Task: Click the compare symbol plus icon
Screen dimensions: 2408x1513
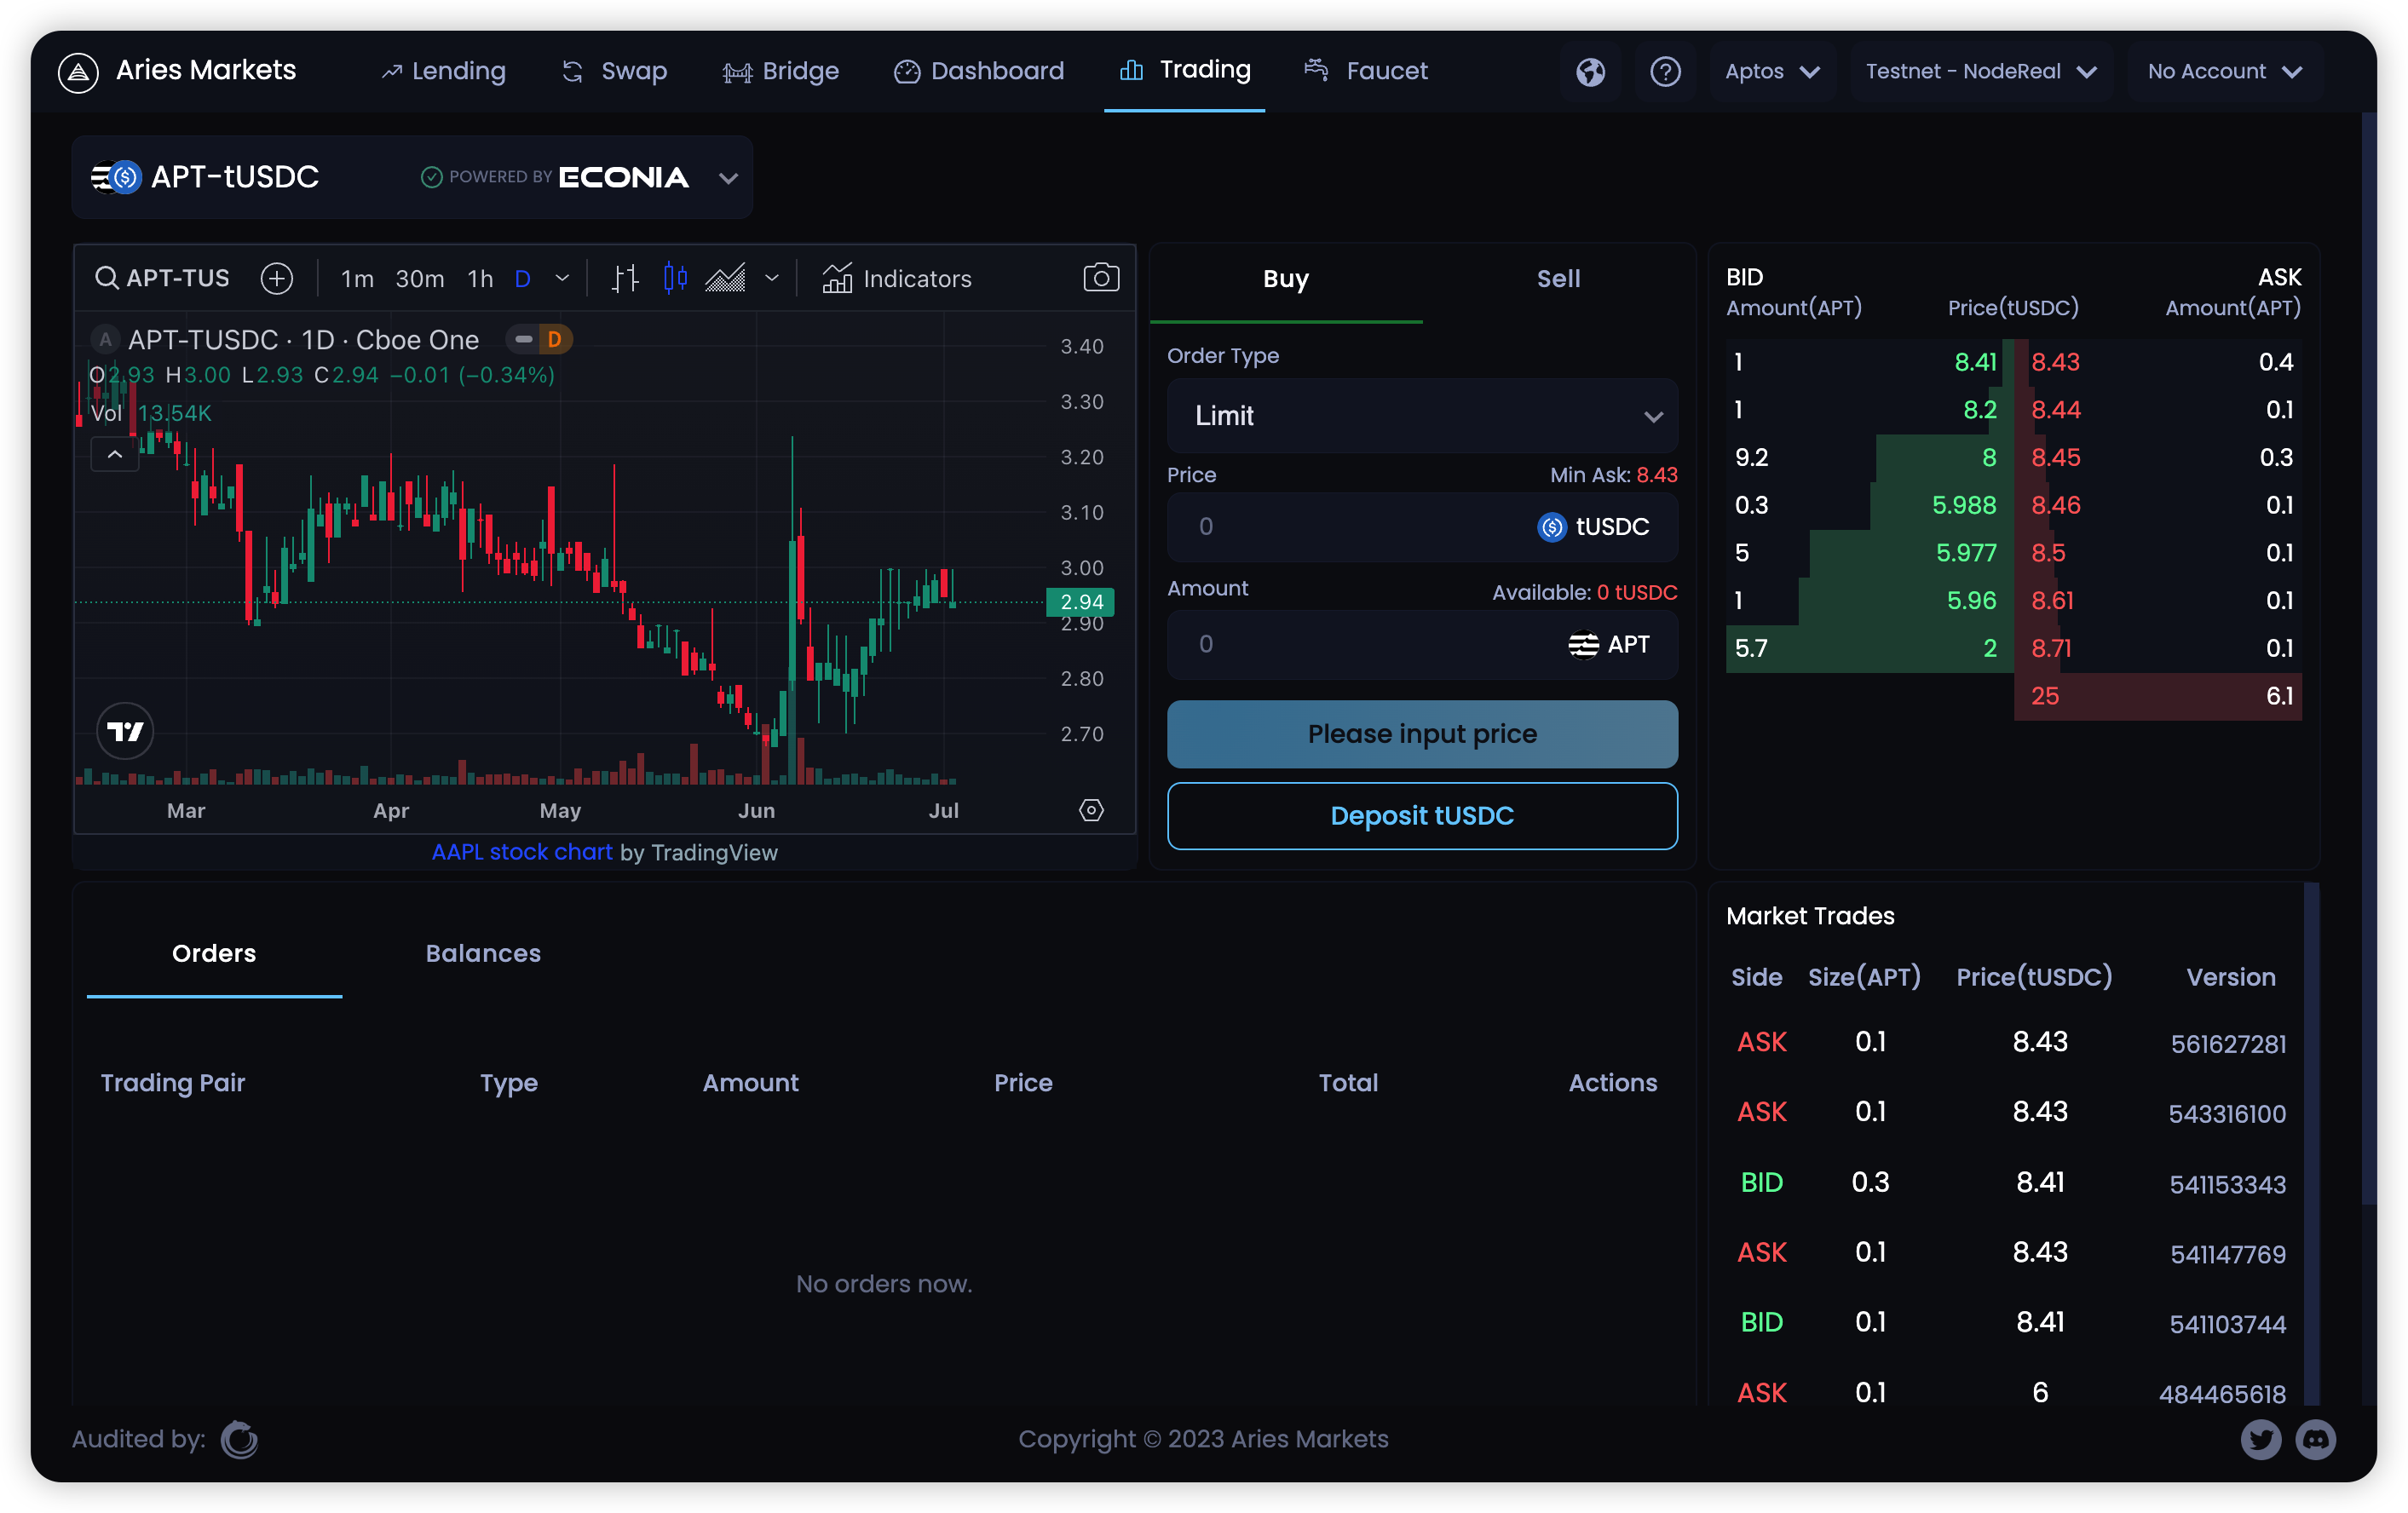Action: coord(277,278)
